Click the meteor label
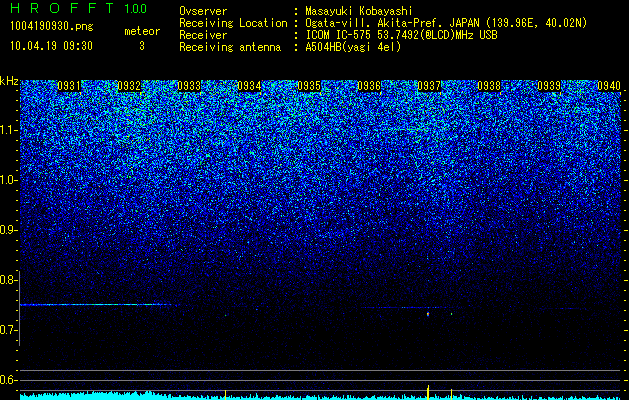This screenshot has width=629, height=400. point(142,31)
